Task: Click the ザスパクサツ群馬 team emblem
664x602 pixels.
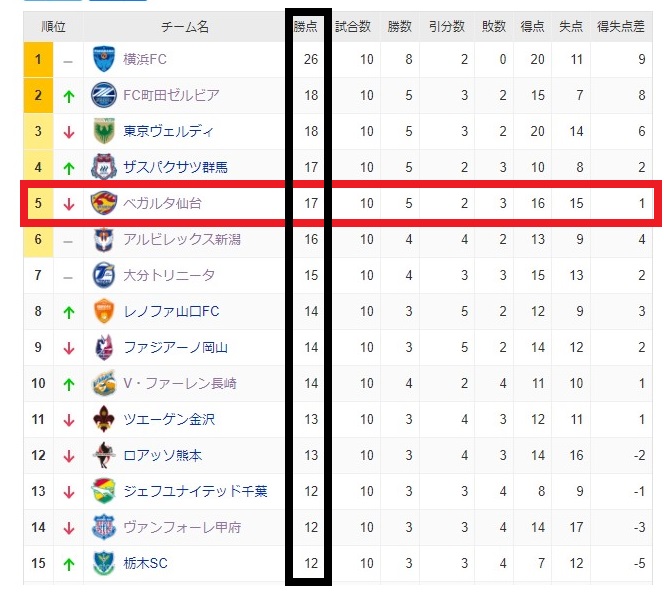Action: [x=104, y=168]
